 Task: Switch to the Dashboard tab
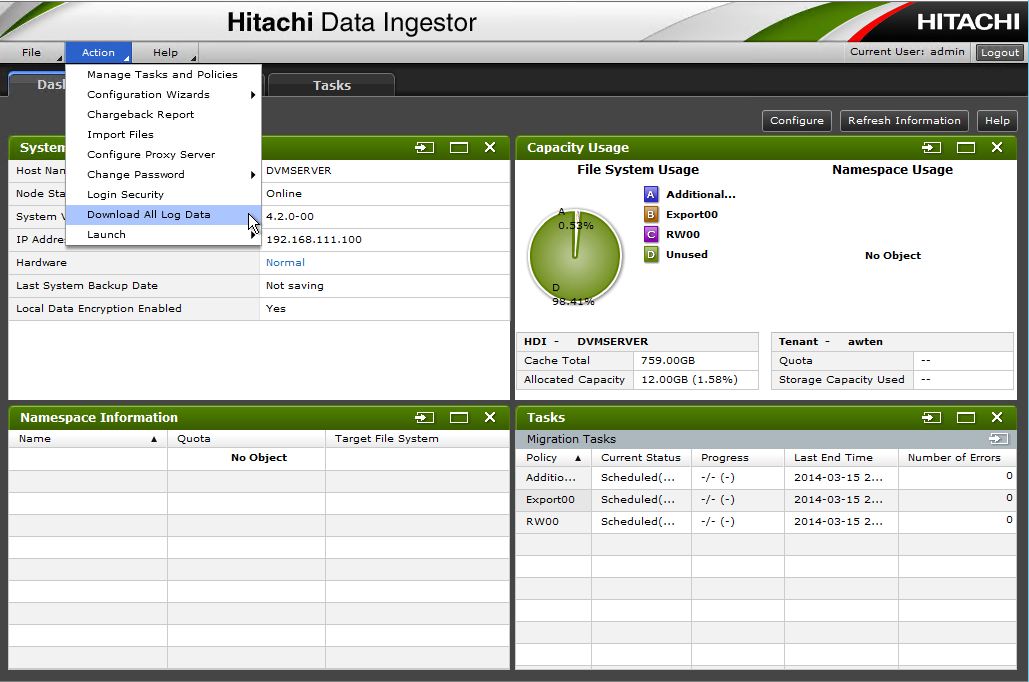37,85
